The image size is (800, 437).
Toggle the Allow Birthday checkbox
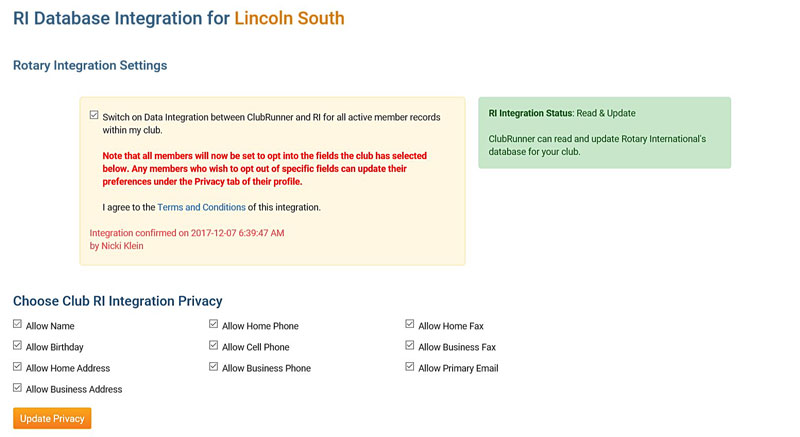pos(18,346)
